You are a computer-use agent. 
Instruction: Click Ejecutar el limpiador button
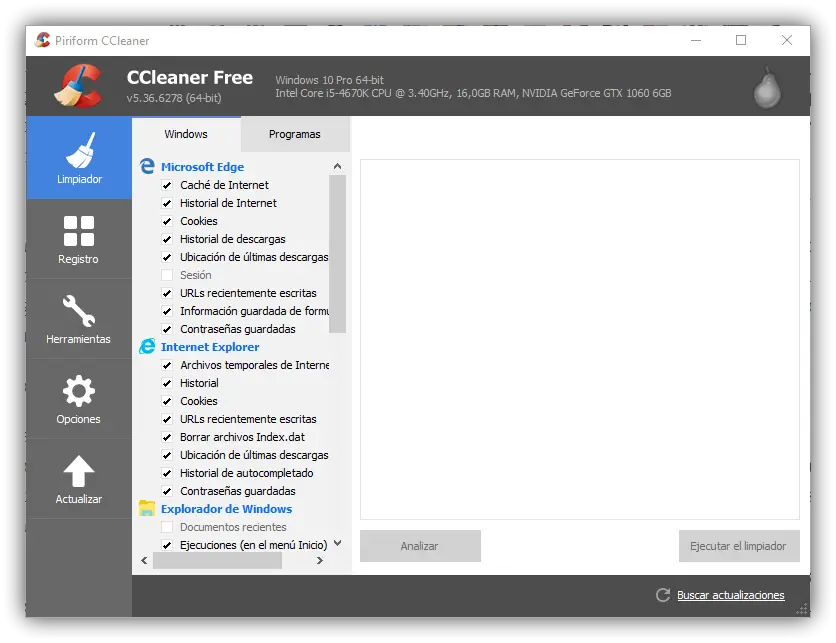(x=738, y=546)
